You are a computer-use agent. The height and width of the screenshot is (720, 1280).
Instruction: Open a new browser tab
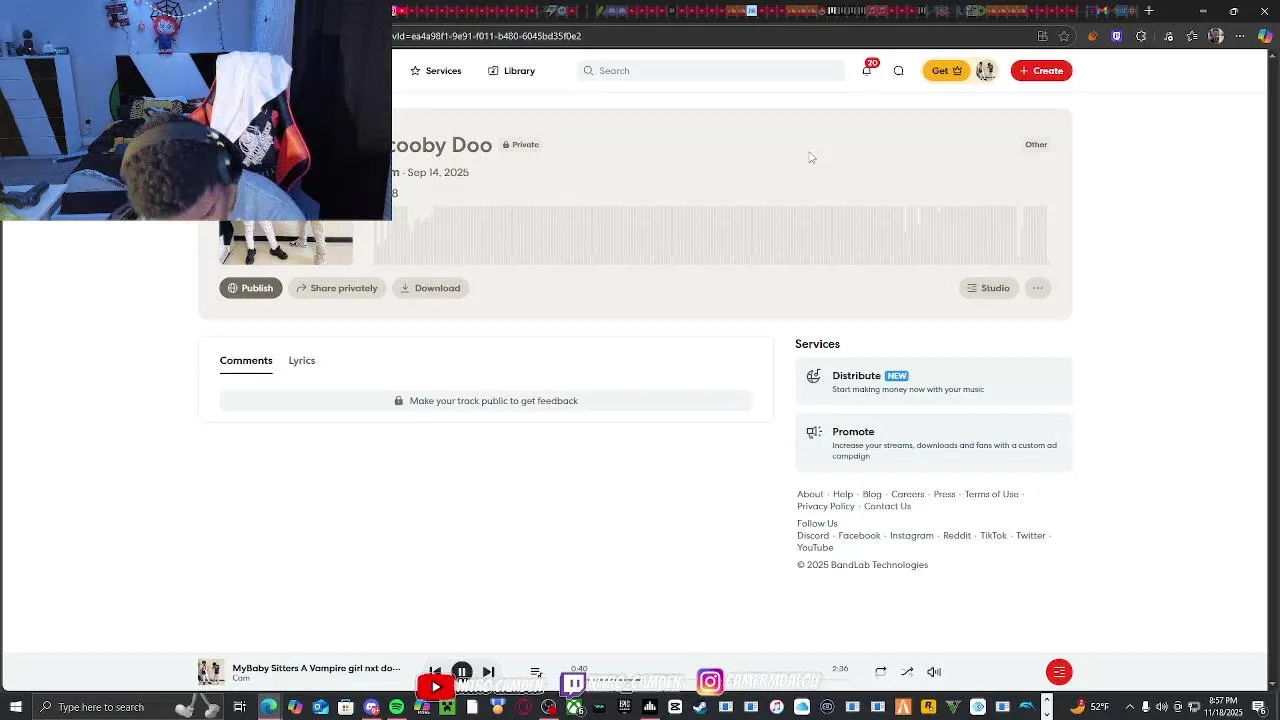tap(1149, 11)
